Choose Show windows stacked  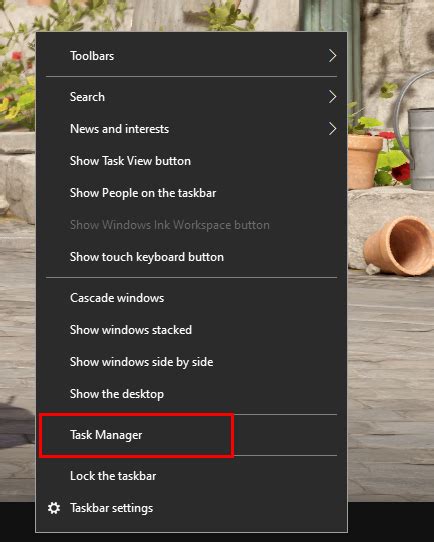[191, 330]
